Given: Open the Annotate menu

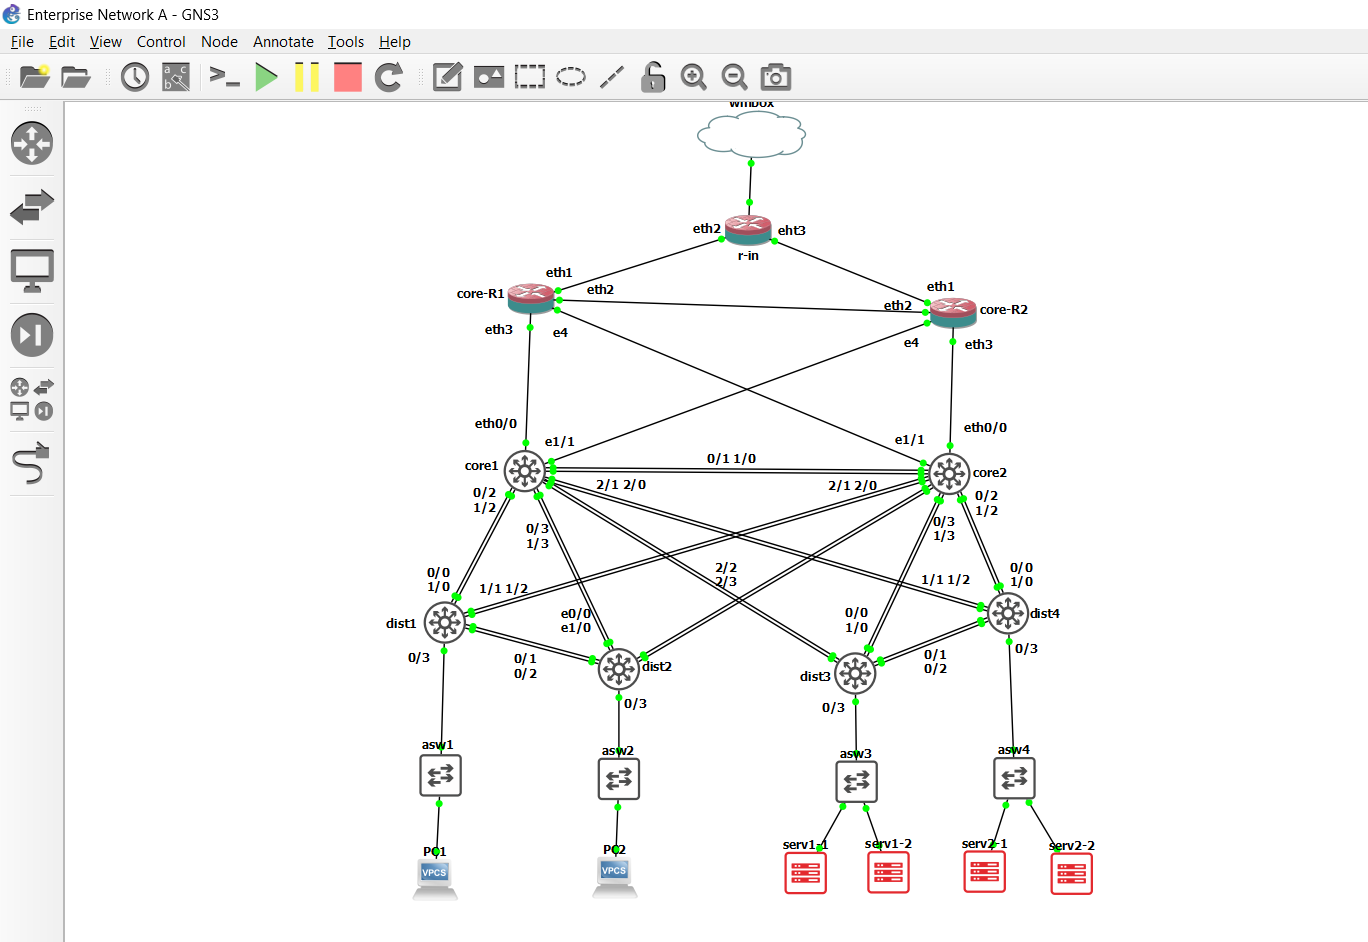Looking at the screenshot, I should (283, 41).
